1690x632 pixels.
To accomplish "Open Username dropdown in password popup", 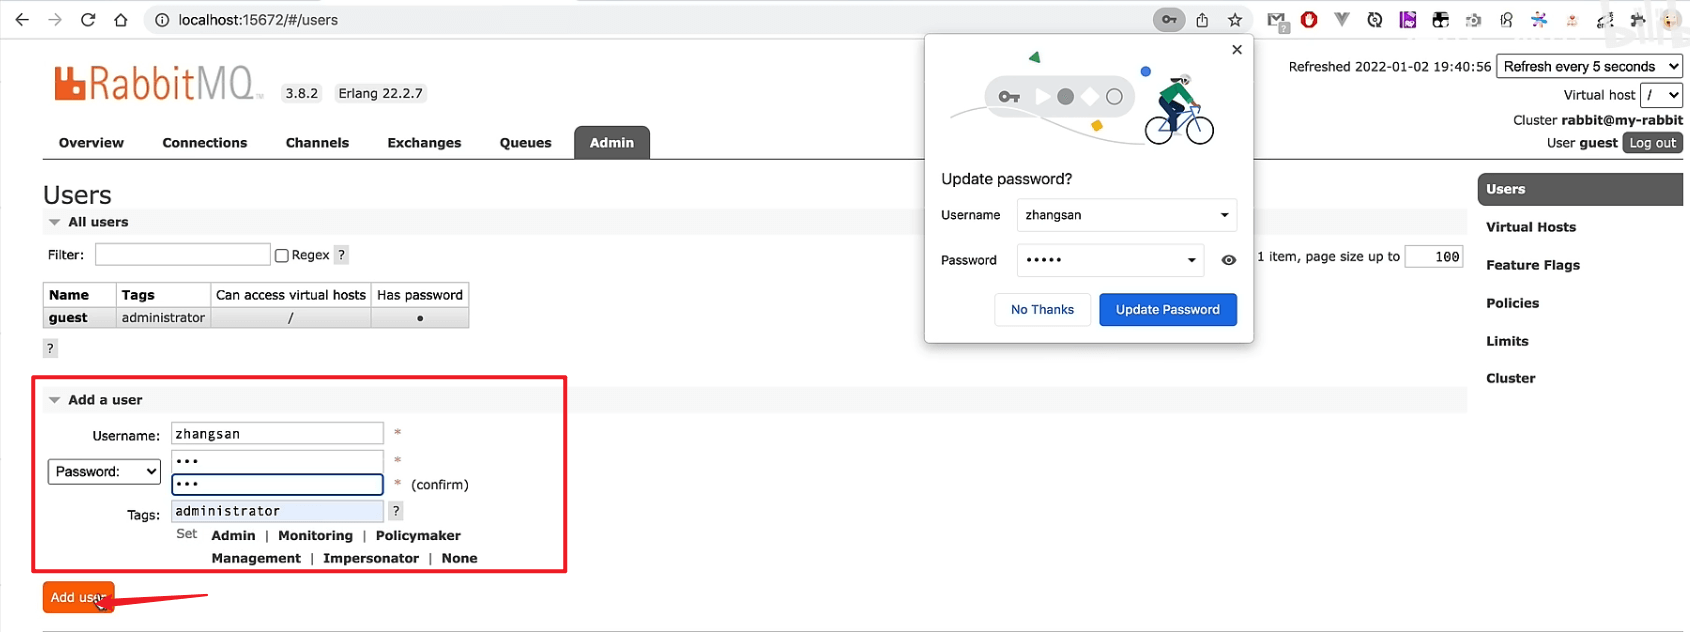I will pyautogui.click(x=1127, y=215).
